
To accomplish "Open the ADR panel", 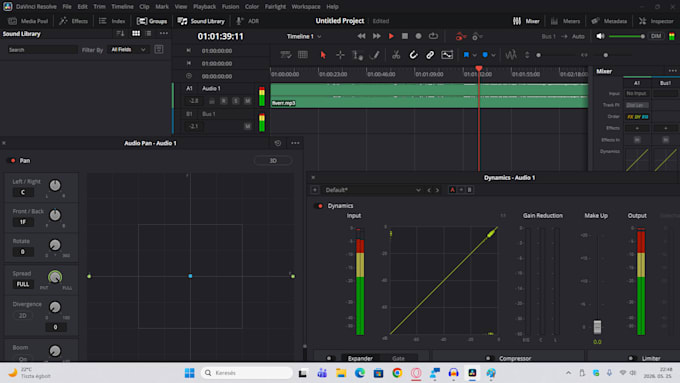I will coord(248,21).
